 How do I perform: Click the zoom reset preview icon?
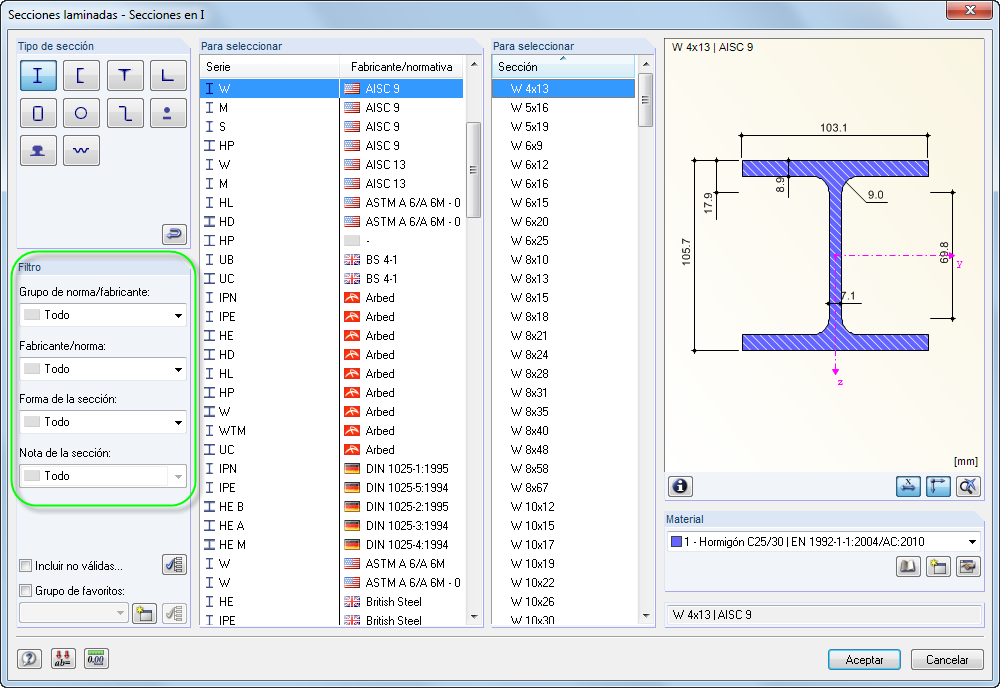point(968,487)
